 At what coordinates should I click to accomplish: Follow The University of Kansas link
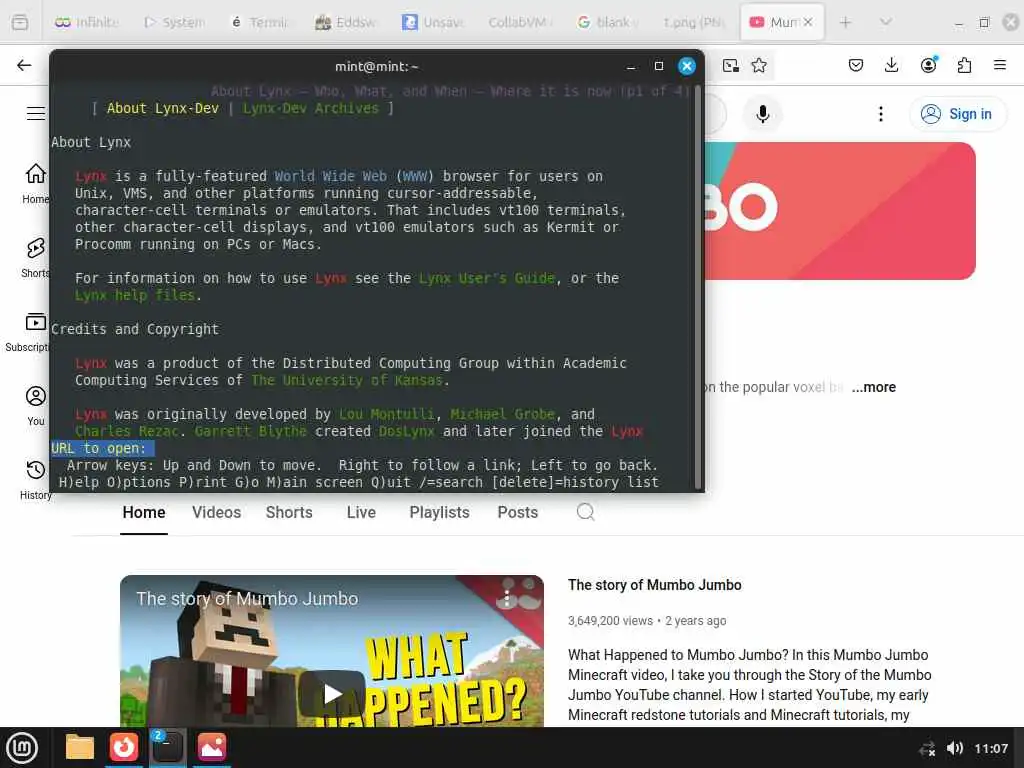click(x=347, y=380)
